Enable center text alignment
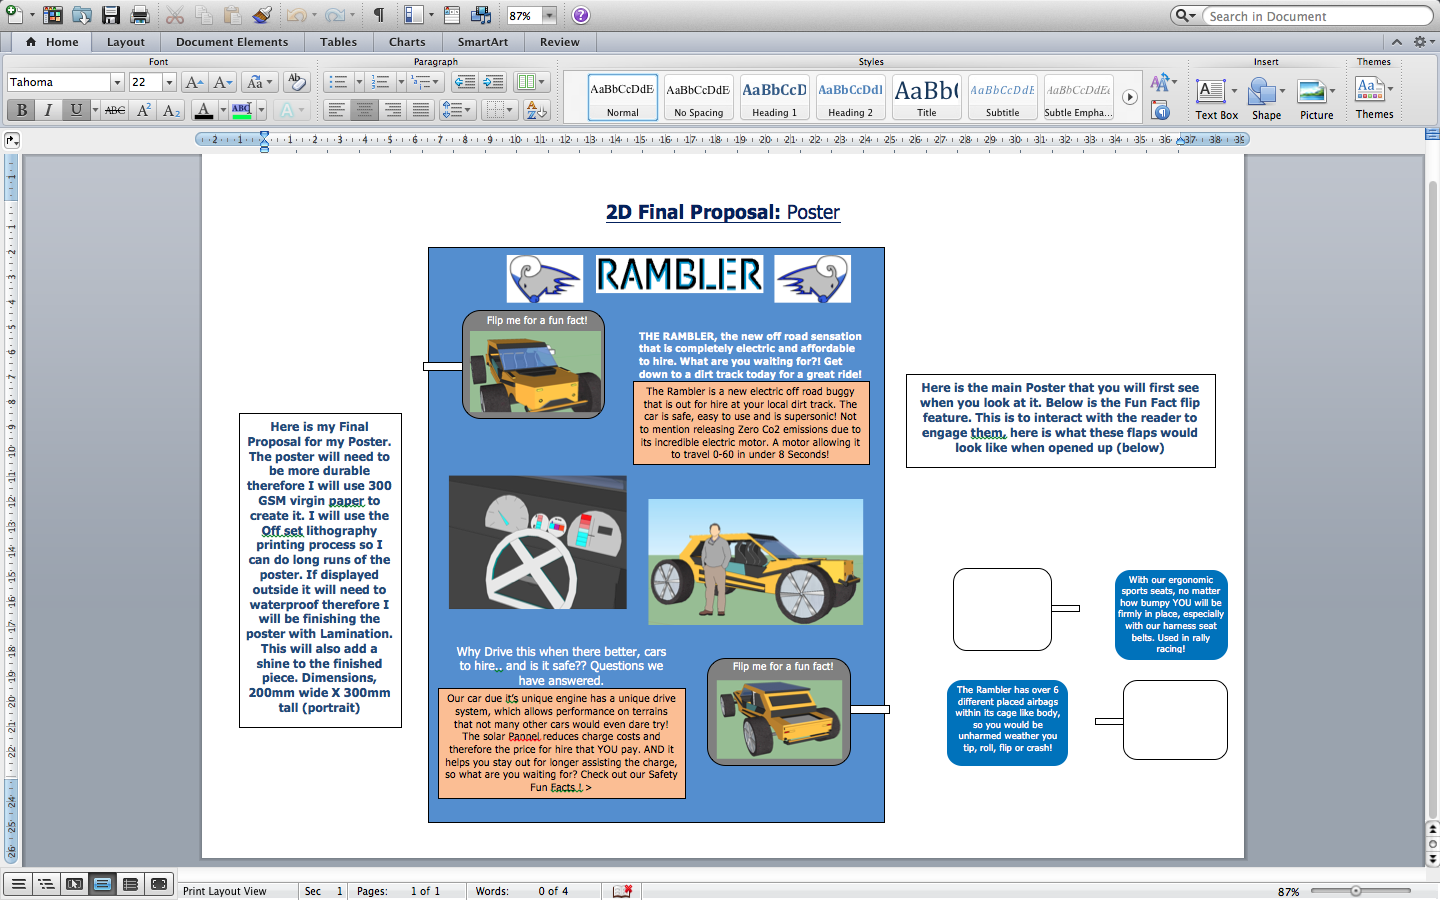The height and width of the screenshot is (900, 1440). [x=364, y=110]
